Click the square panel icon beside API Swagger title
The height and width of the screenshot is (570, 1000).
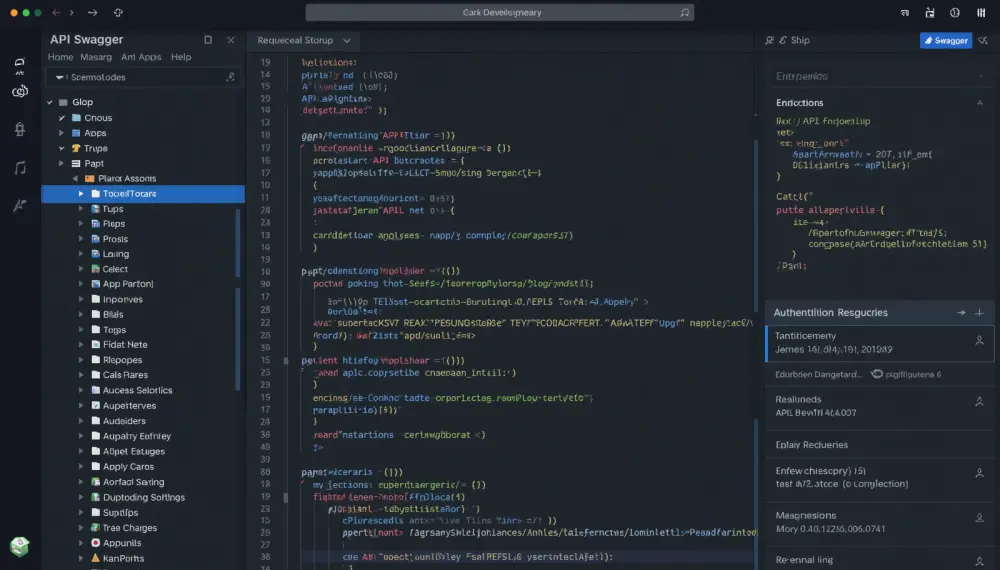tap(208, 40)
